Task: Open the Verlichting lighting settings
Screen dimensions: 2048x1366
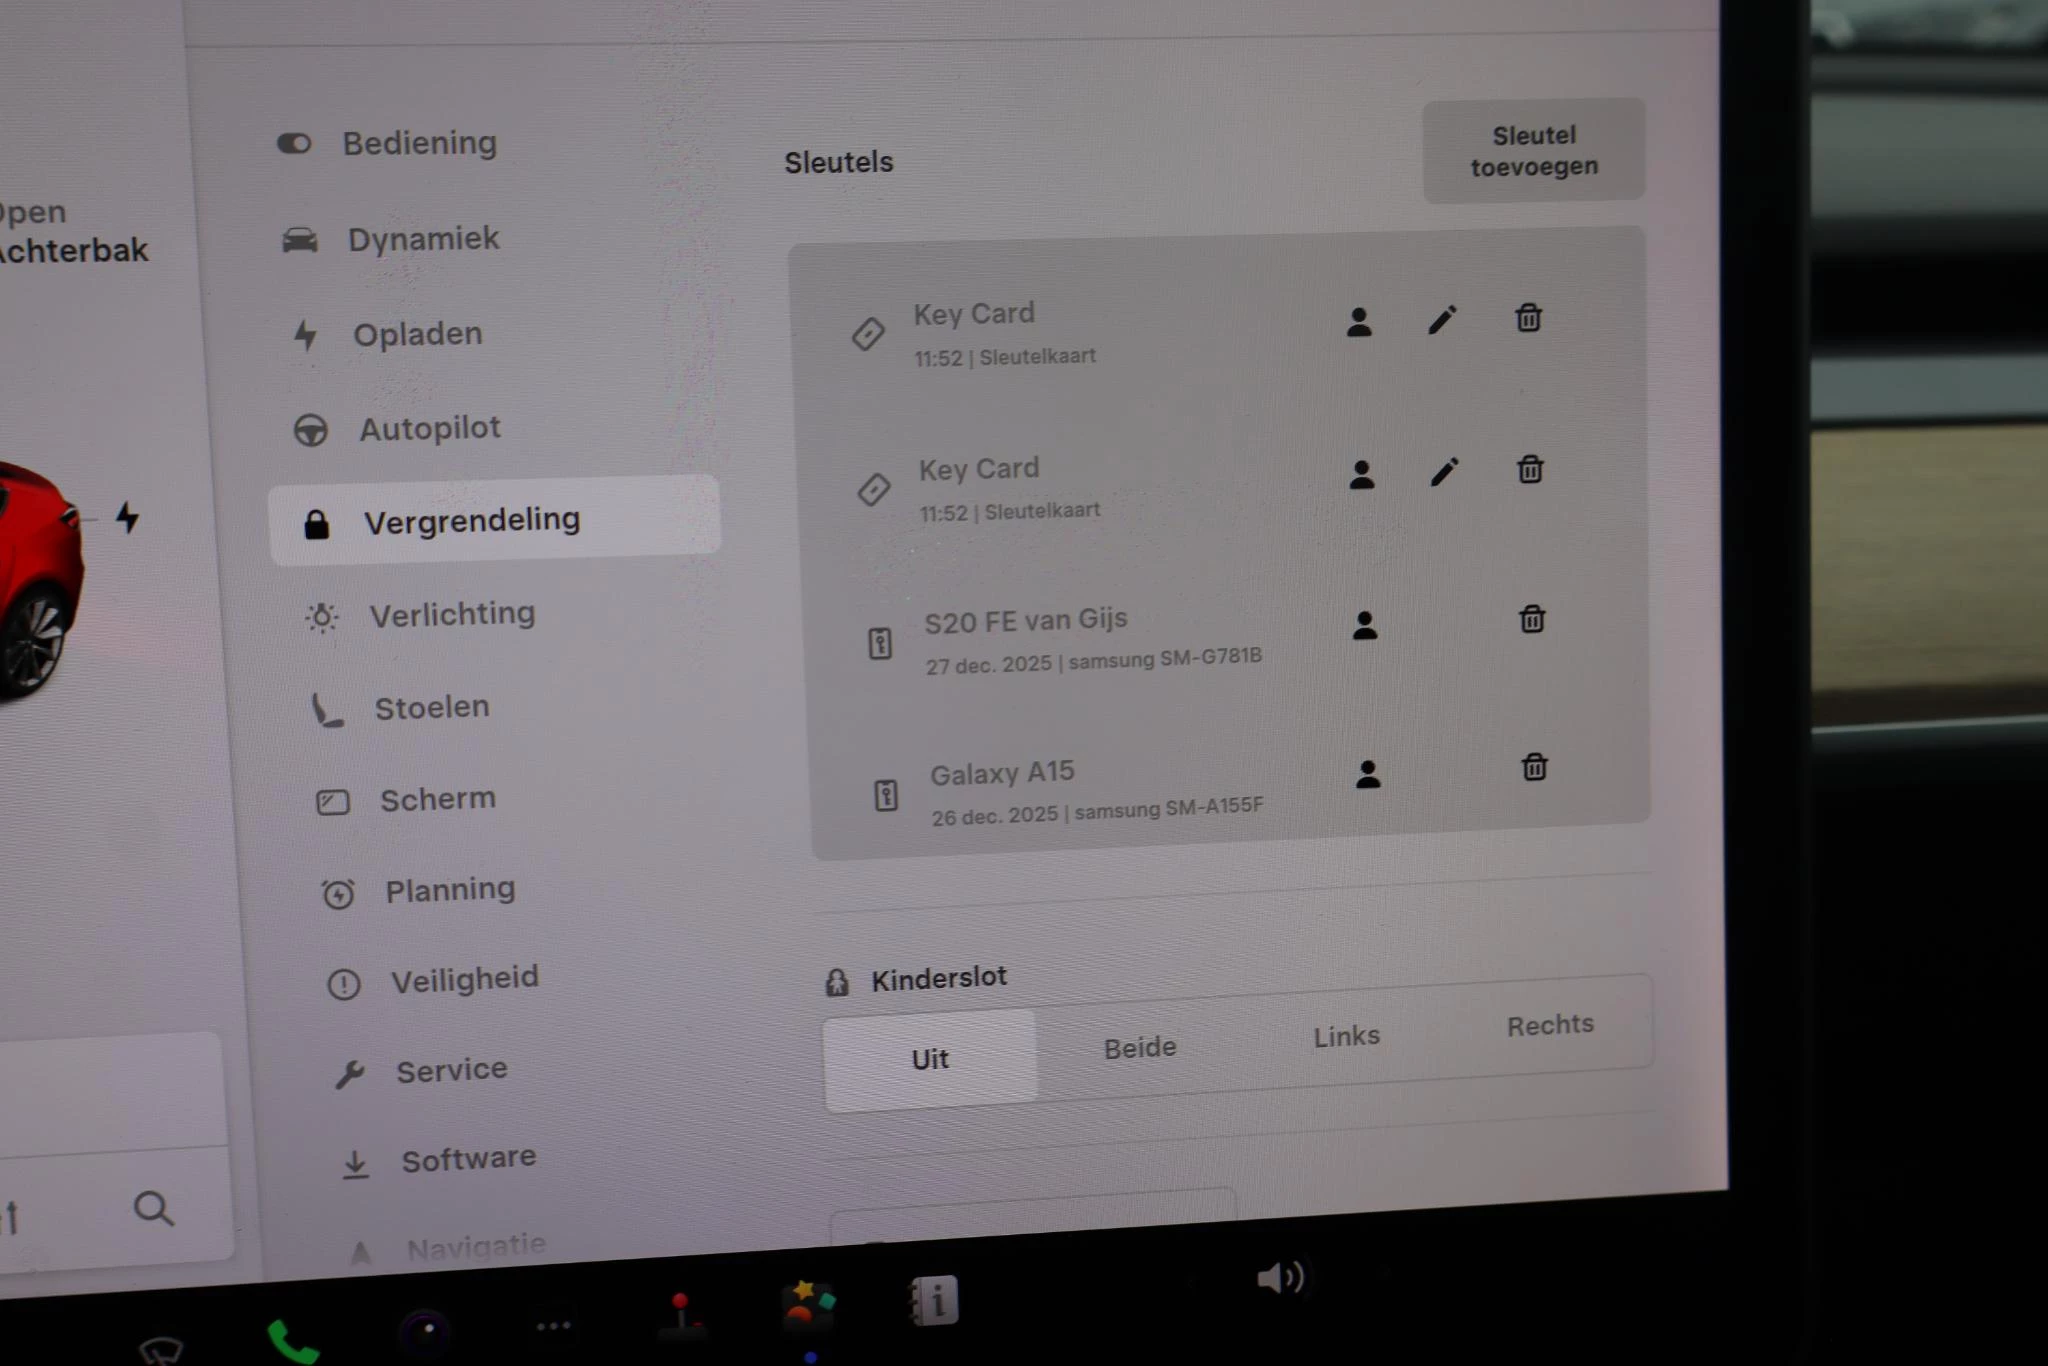Action: (x=453, y=613)
